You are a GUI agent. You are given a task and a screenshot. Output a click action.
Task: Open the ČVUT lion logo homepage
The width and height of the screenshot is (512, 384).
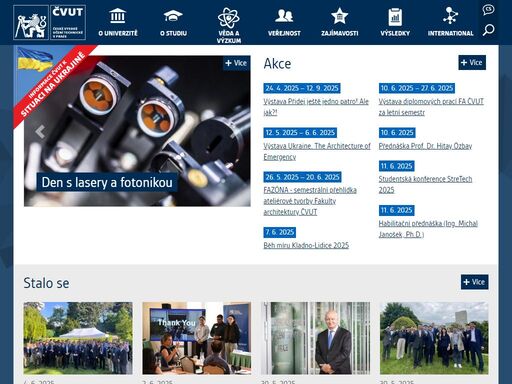click(x=49, y=22)
